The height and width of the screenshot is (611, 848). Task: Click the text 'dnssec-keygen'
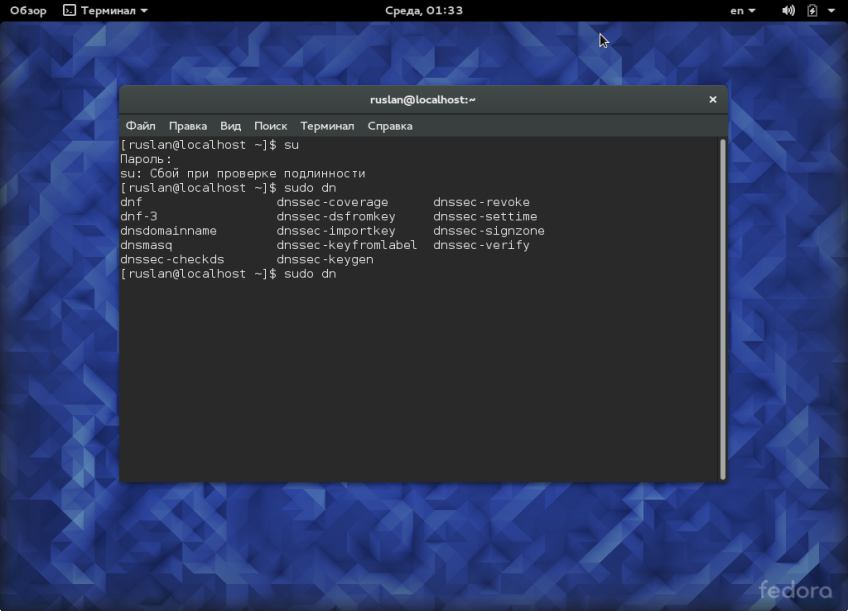click(324, 260)
